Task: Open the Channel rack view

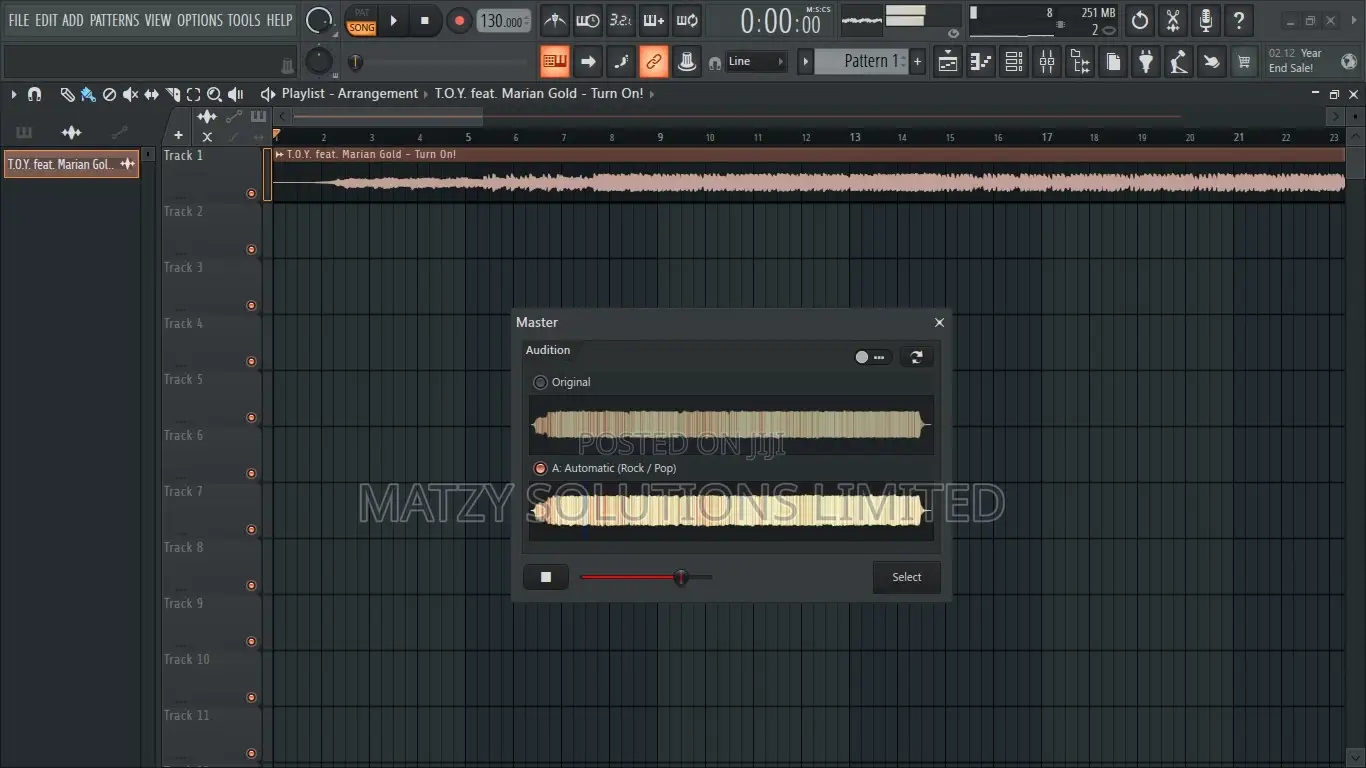Action: pyautogui.click(x=1014, y=62)
